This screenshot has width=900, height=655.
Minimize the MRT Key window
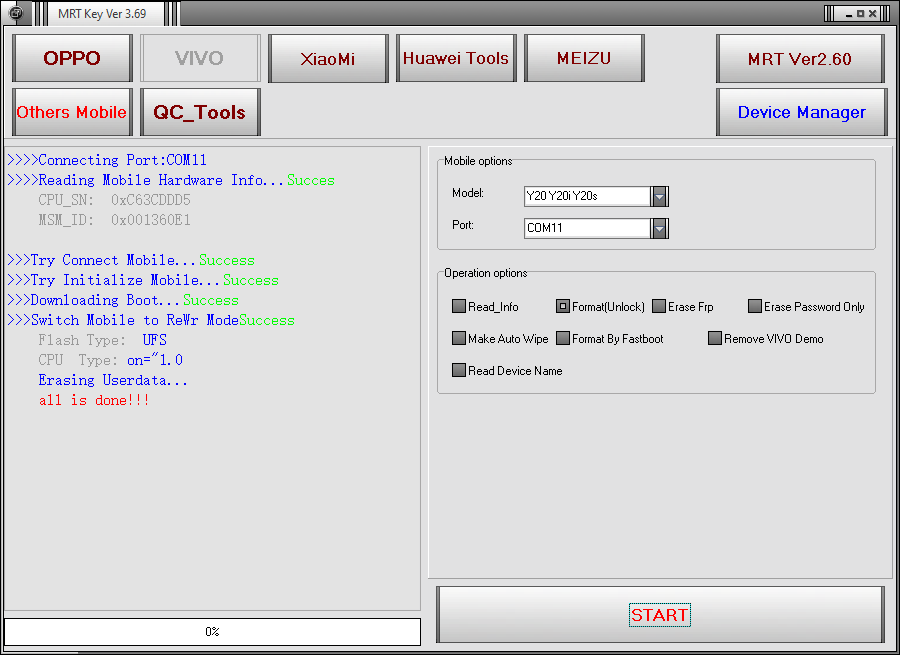(848, 14)
